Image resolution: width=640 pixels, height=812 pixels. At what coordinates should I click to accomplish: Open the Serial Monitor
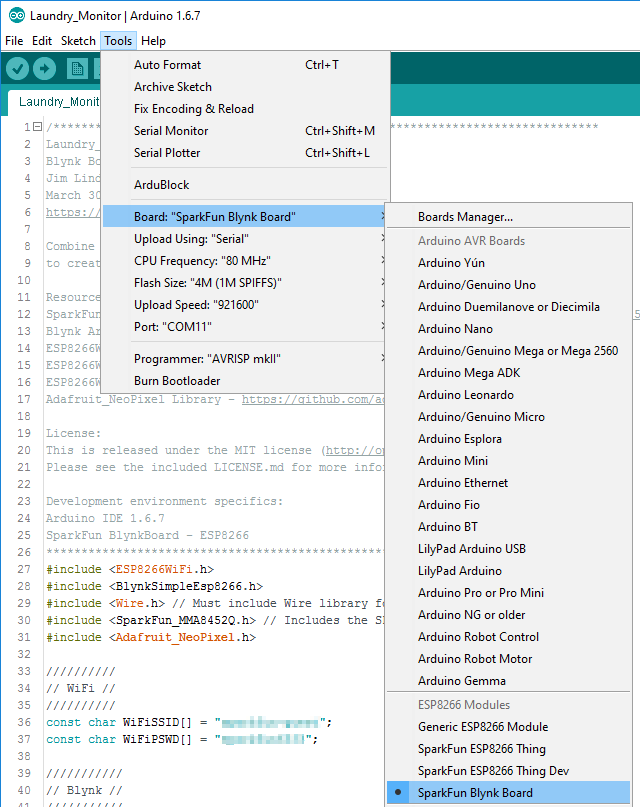pyautogui.click(x=245, y=130)
